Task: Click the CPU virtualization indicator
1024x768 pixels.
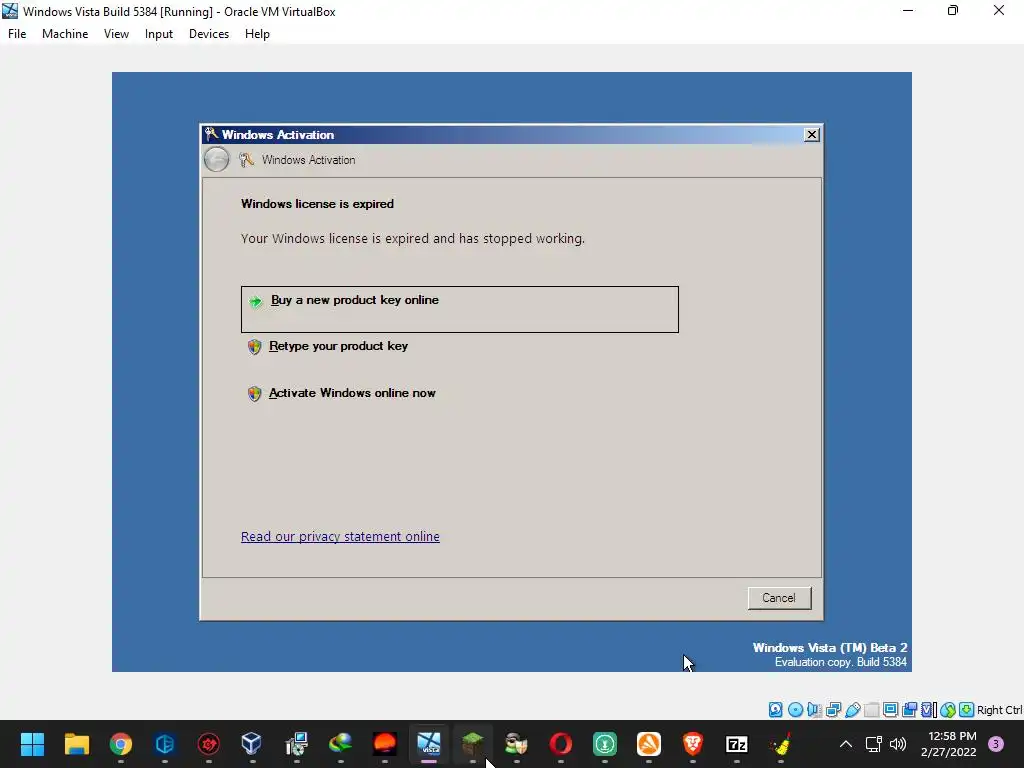Action: [928, 710]
